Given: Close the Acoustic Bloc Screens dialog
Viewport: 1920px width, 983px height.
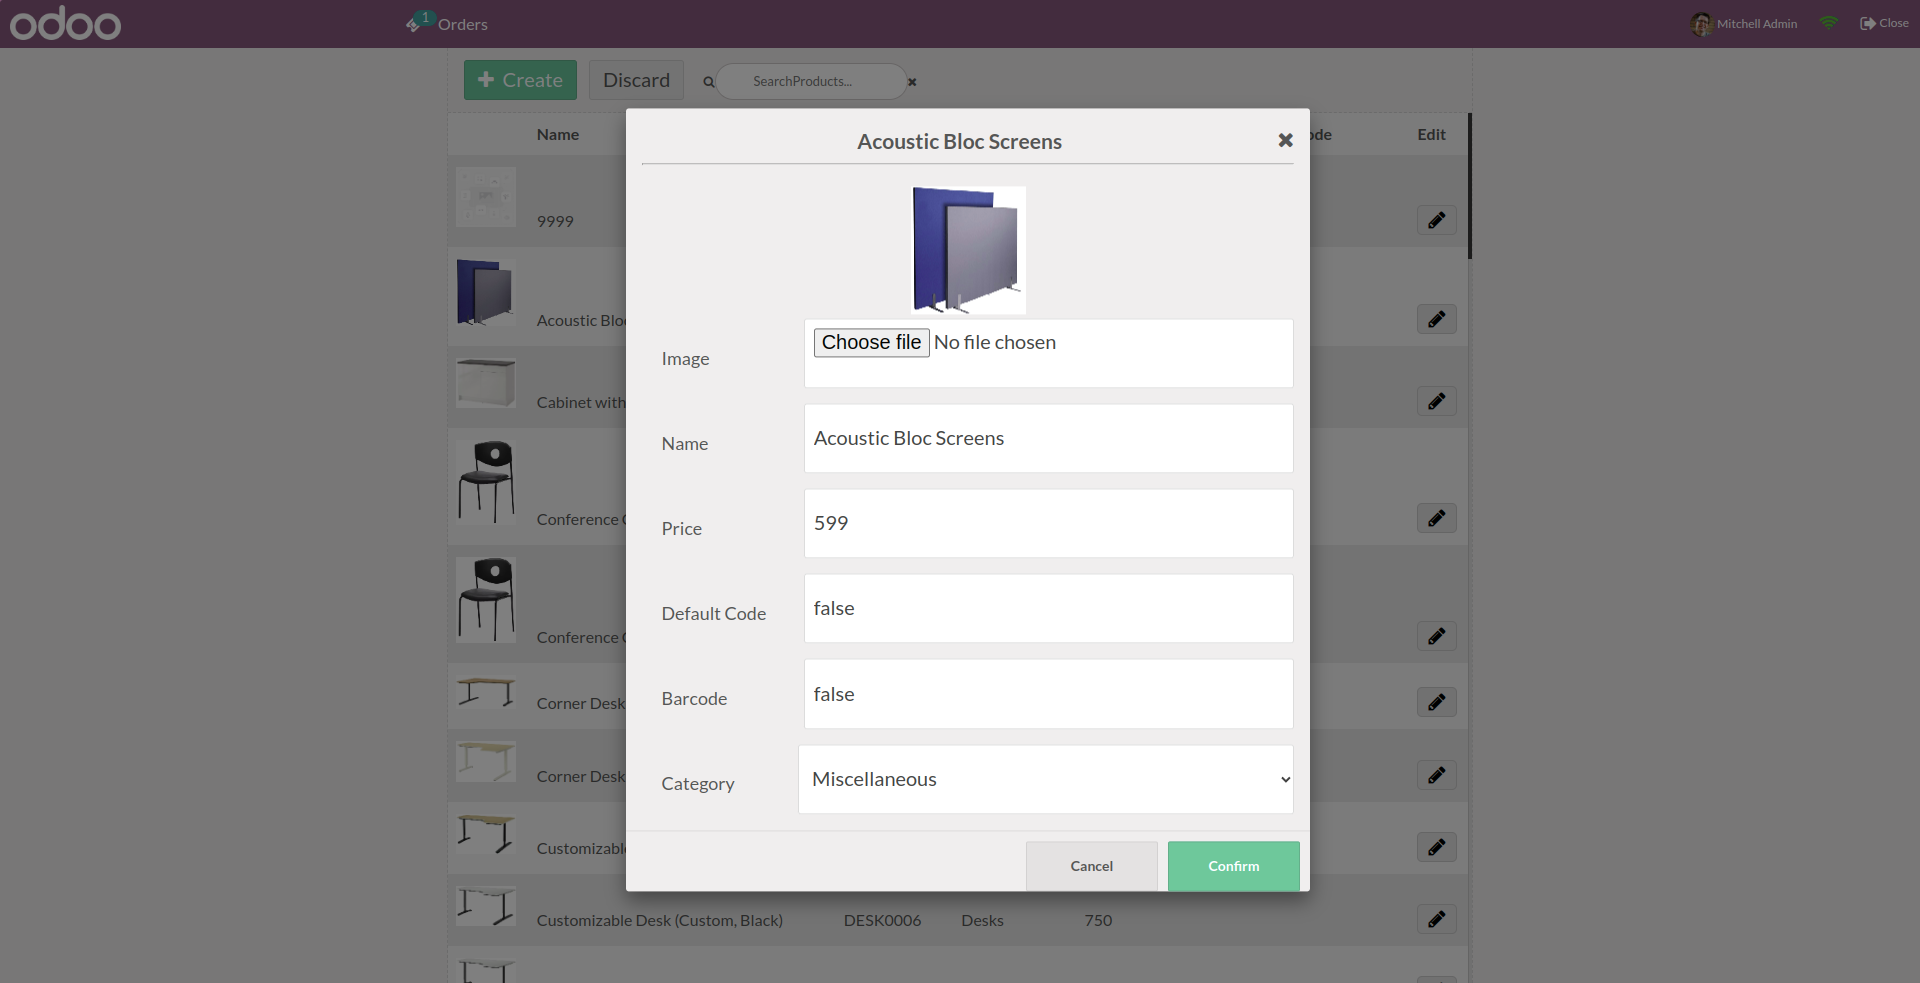Looking at the screenshot, I should pyautogui.click(x=1285, y=140).
